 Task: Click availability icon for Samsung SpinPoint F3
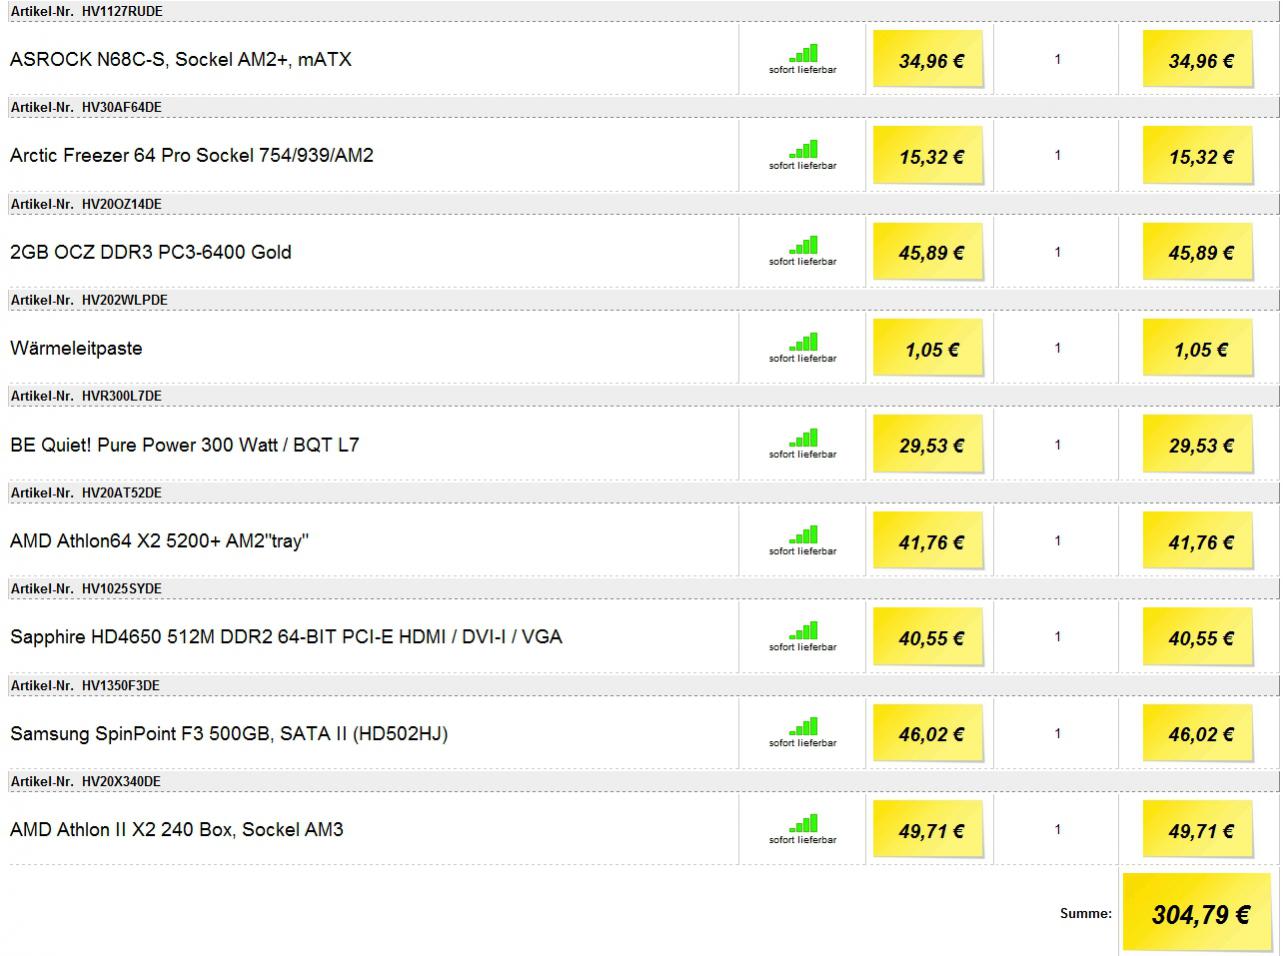(803, 728)
